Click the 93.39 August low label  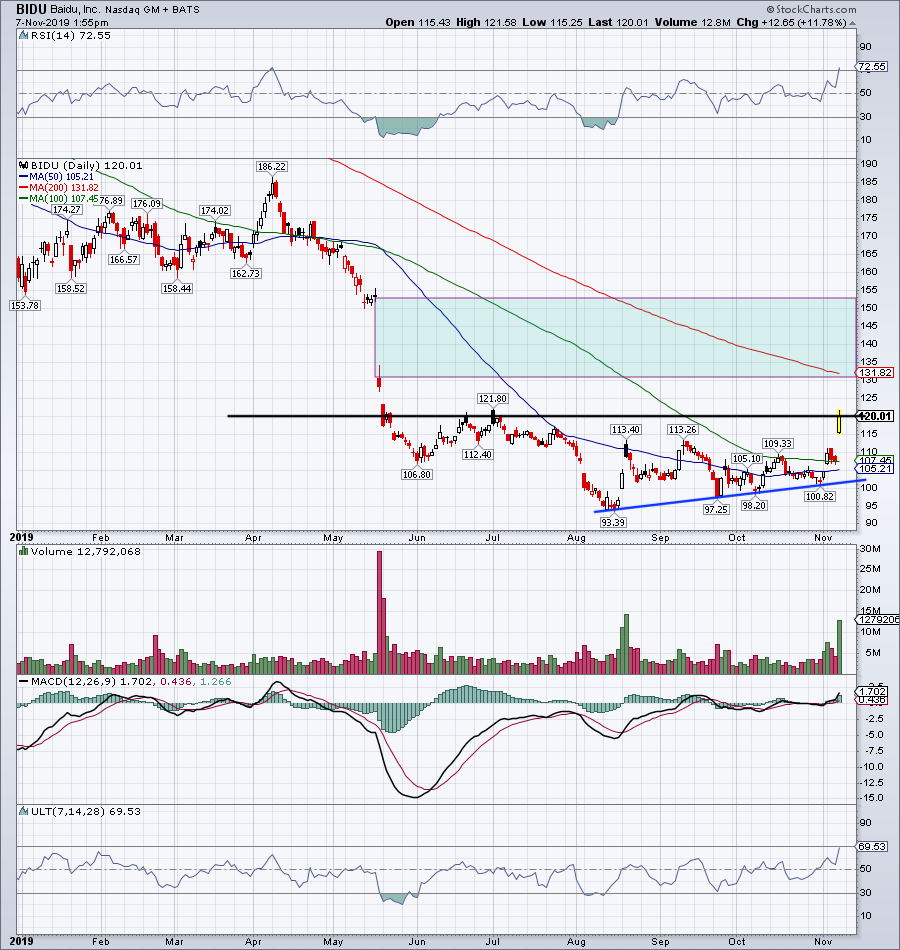(x=613, y=522)
